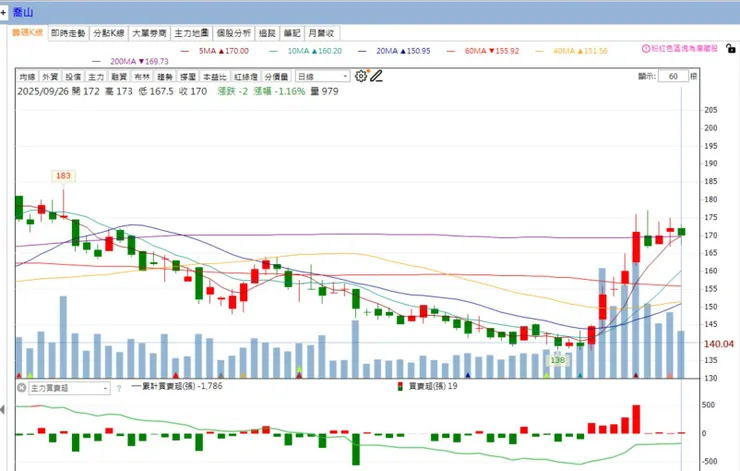Screen dimensions: 740x471
Task: Switch to the 即時走勢 tab
Action: [x=68, y=33]
